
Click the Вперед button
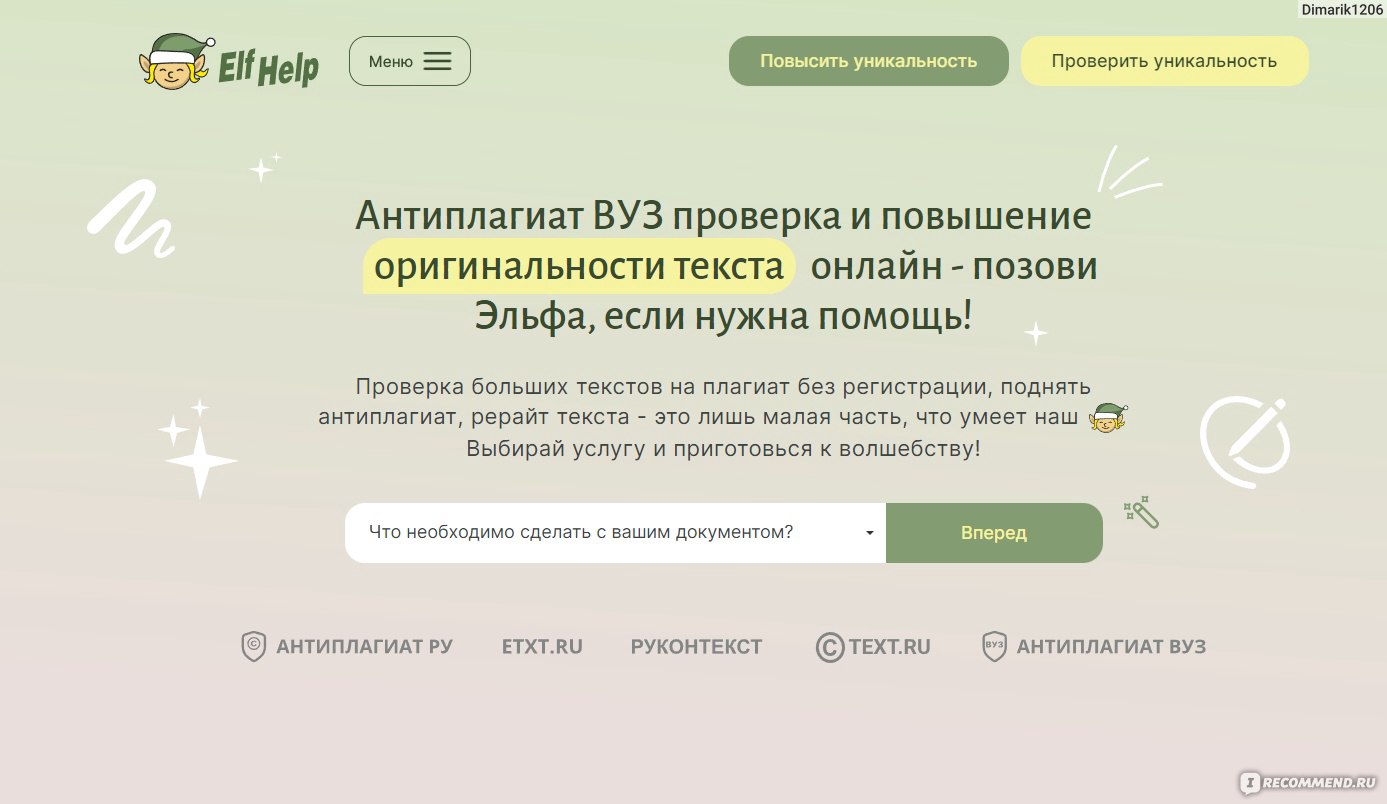(x=994, y=533)
